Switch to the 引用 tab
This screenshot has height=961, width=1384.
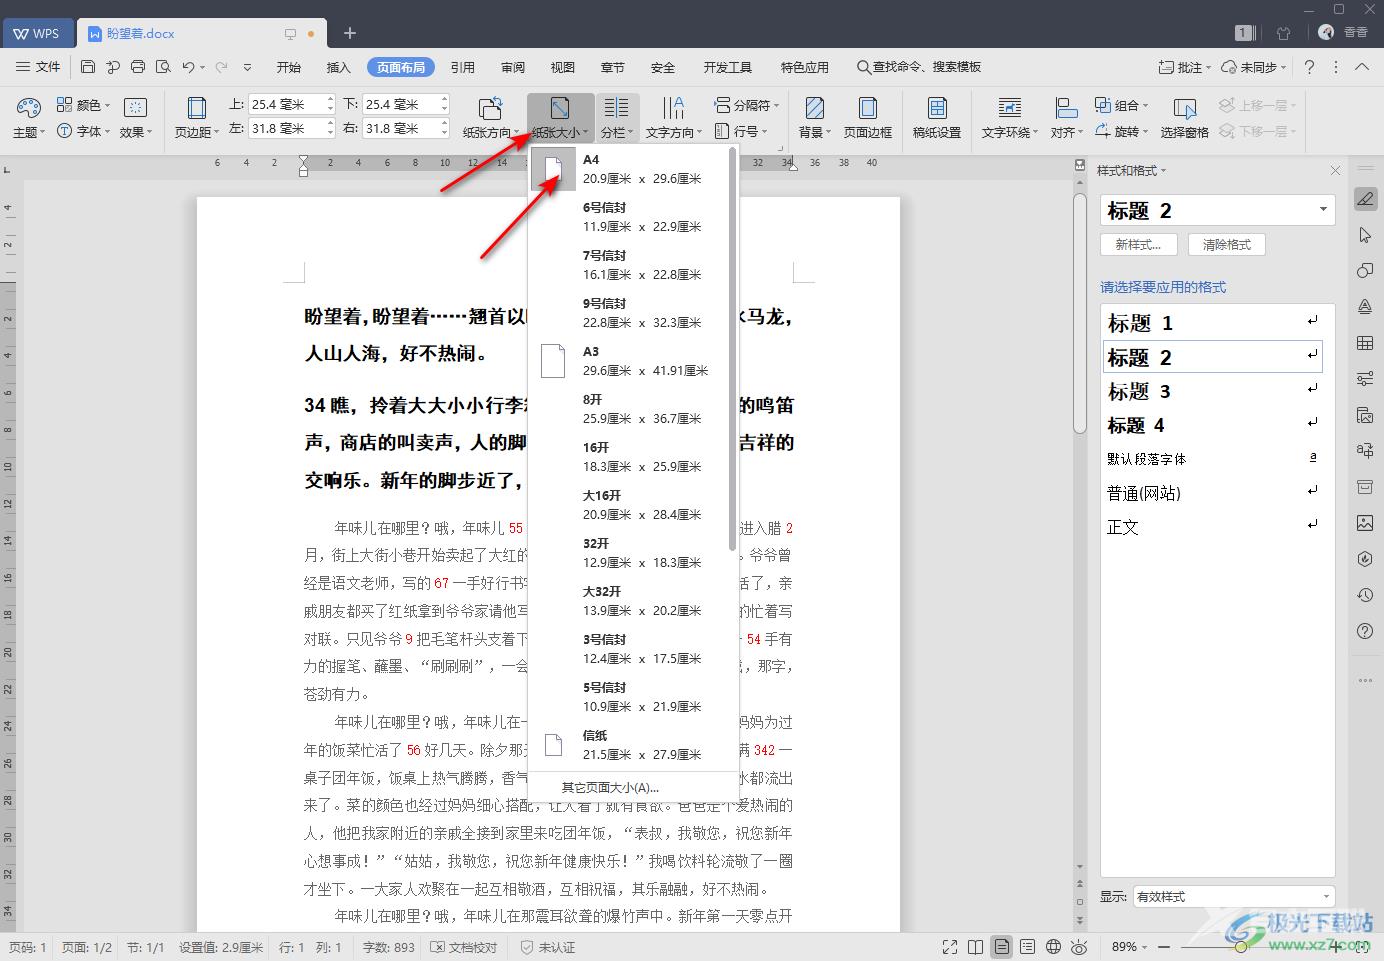click(463, 67)
